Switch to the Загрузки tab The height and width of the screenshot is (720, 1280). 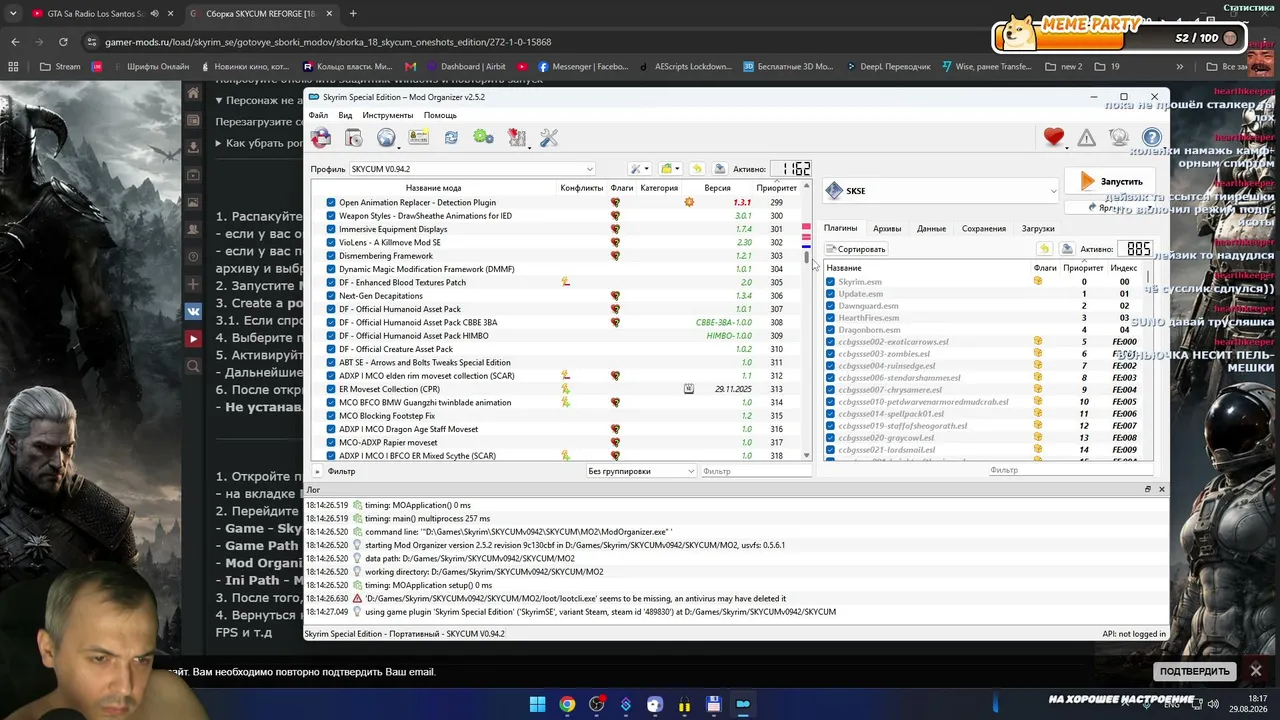1038,229
